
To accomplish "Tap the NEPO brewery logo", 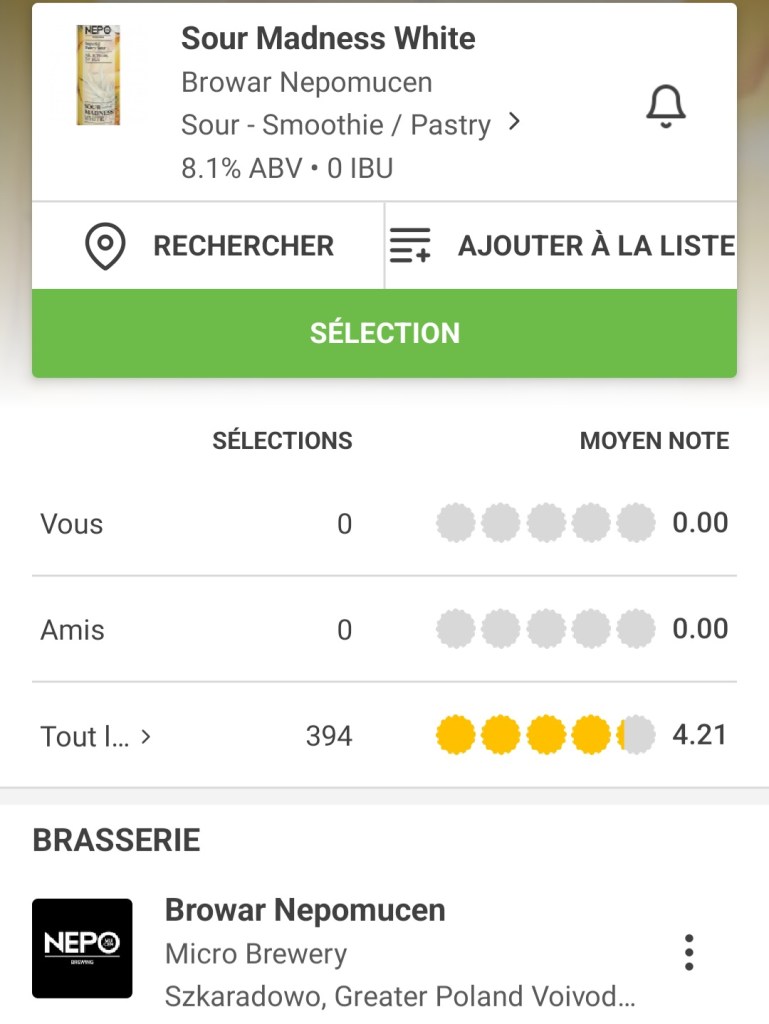I will pos(82,948).
